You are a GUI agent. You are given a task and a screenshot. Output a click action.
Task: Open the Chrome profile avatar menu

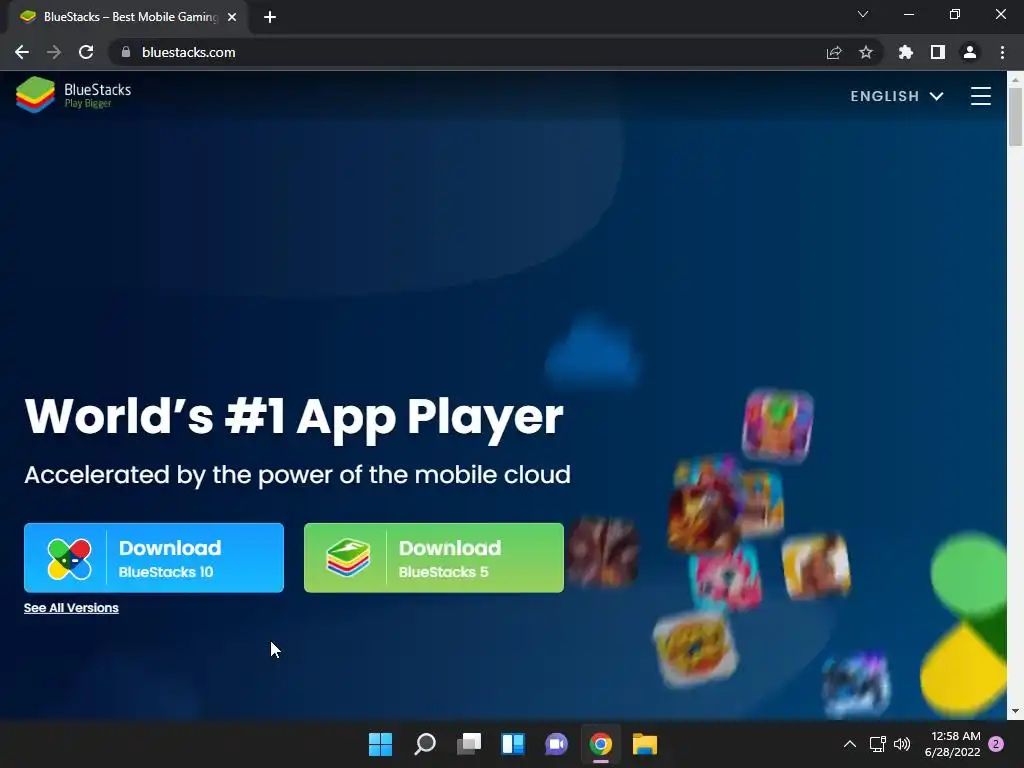tap(970, 52)
